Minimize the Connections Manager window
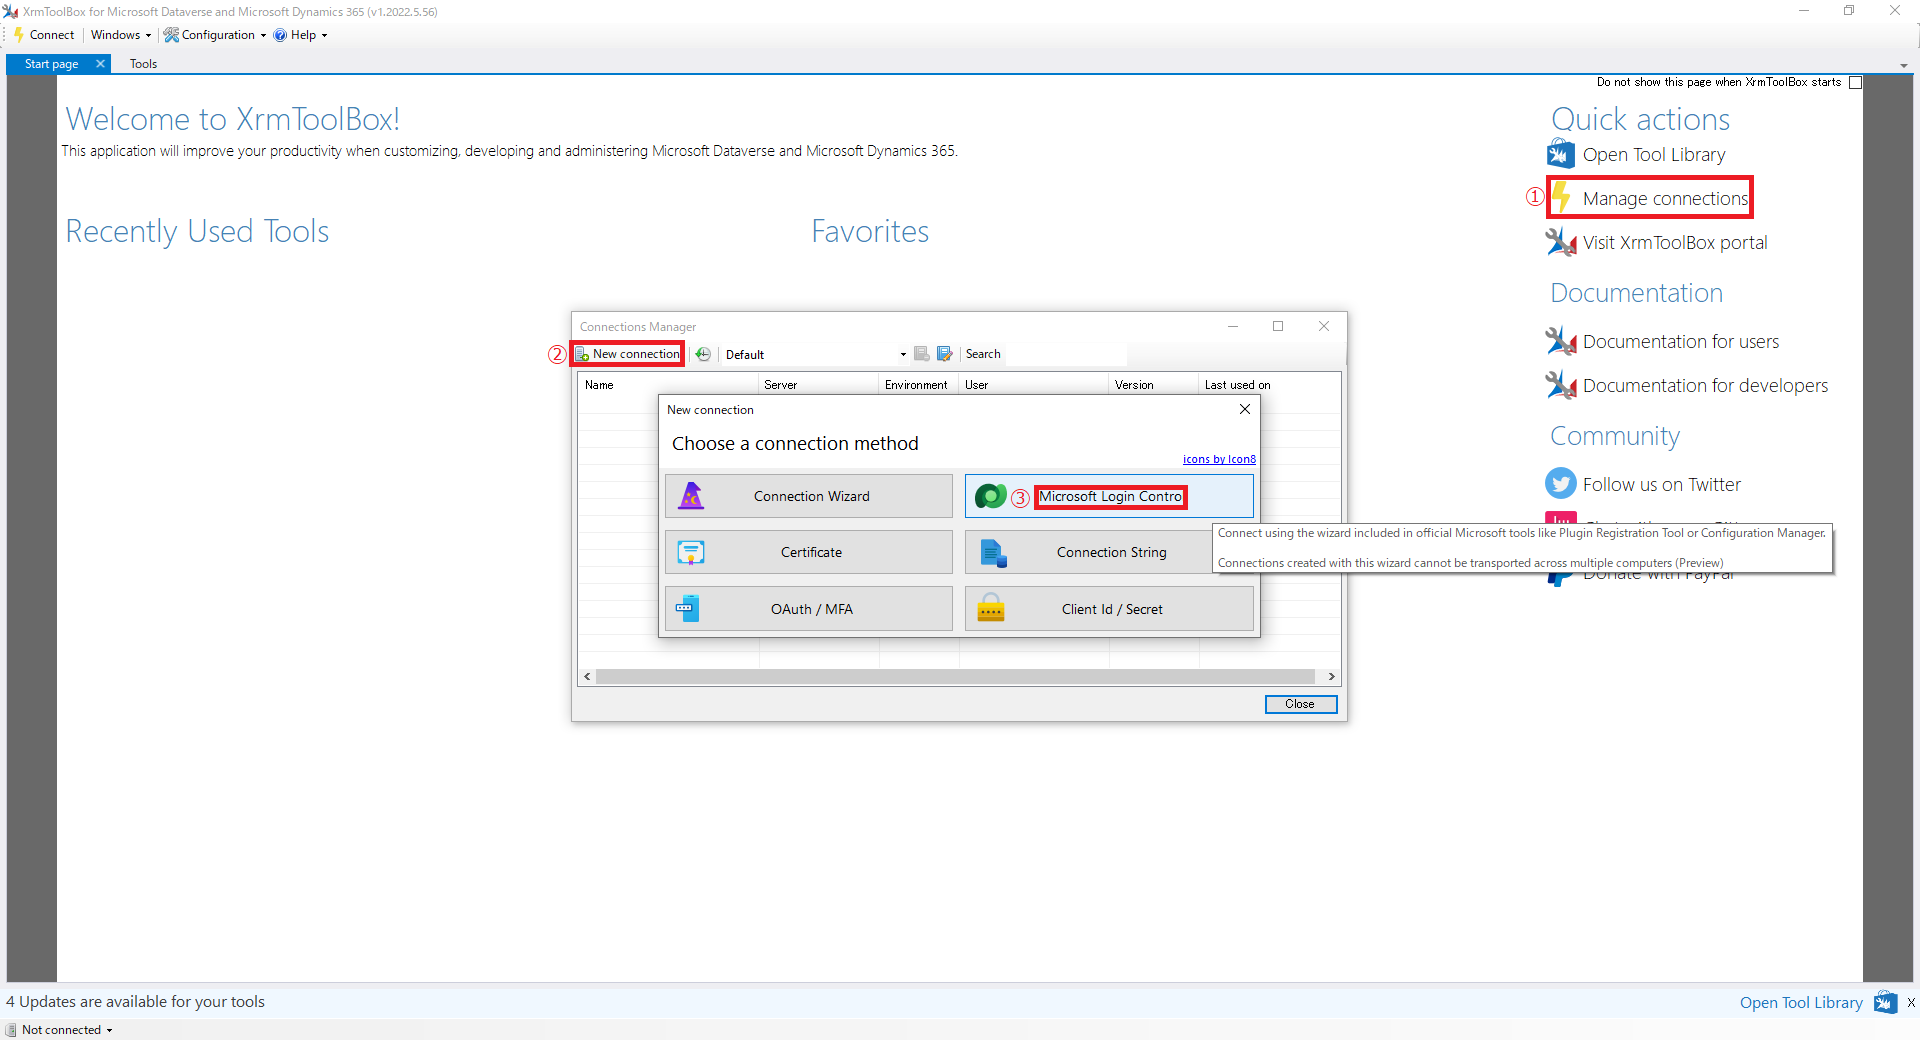This screenshot has height=1040, width=1920. coord(1233,327)
